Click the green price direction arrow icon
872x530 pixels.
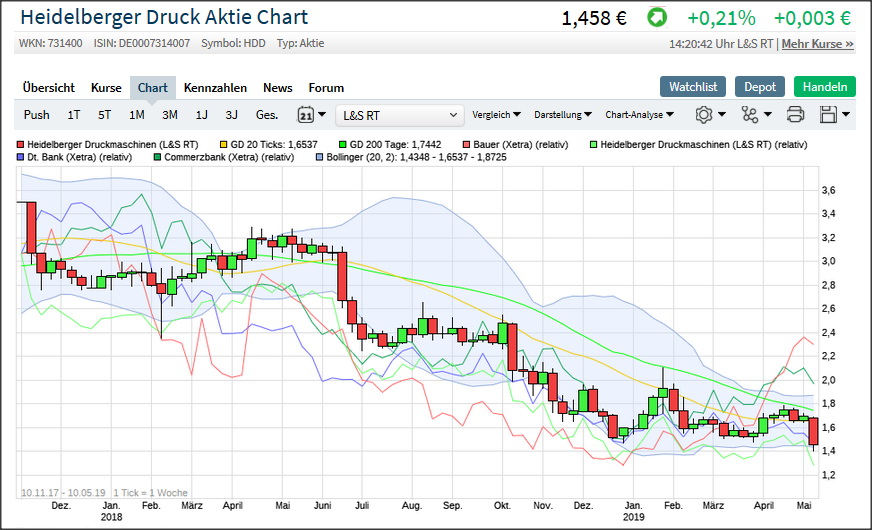[657, 17]
